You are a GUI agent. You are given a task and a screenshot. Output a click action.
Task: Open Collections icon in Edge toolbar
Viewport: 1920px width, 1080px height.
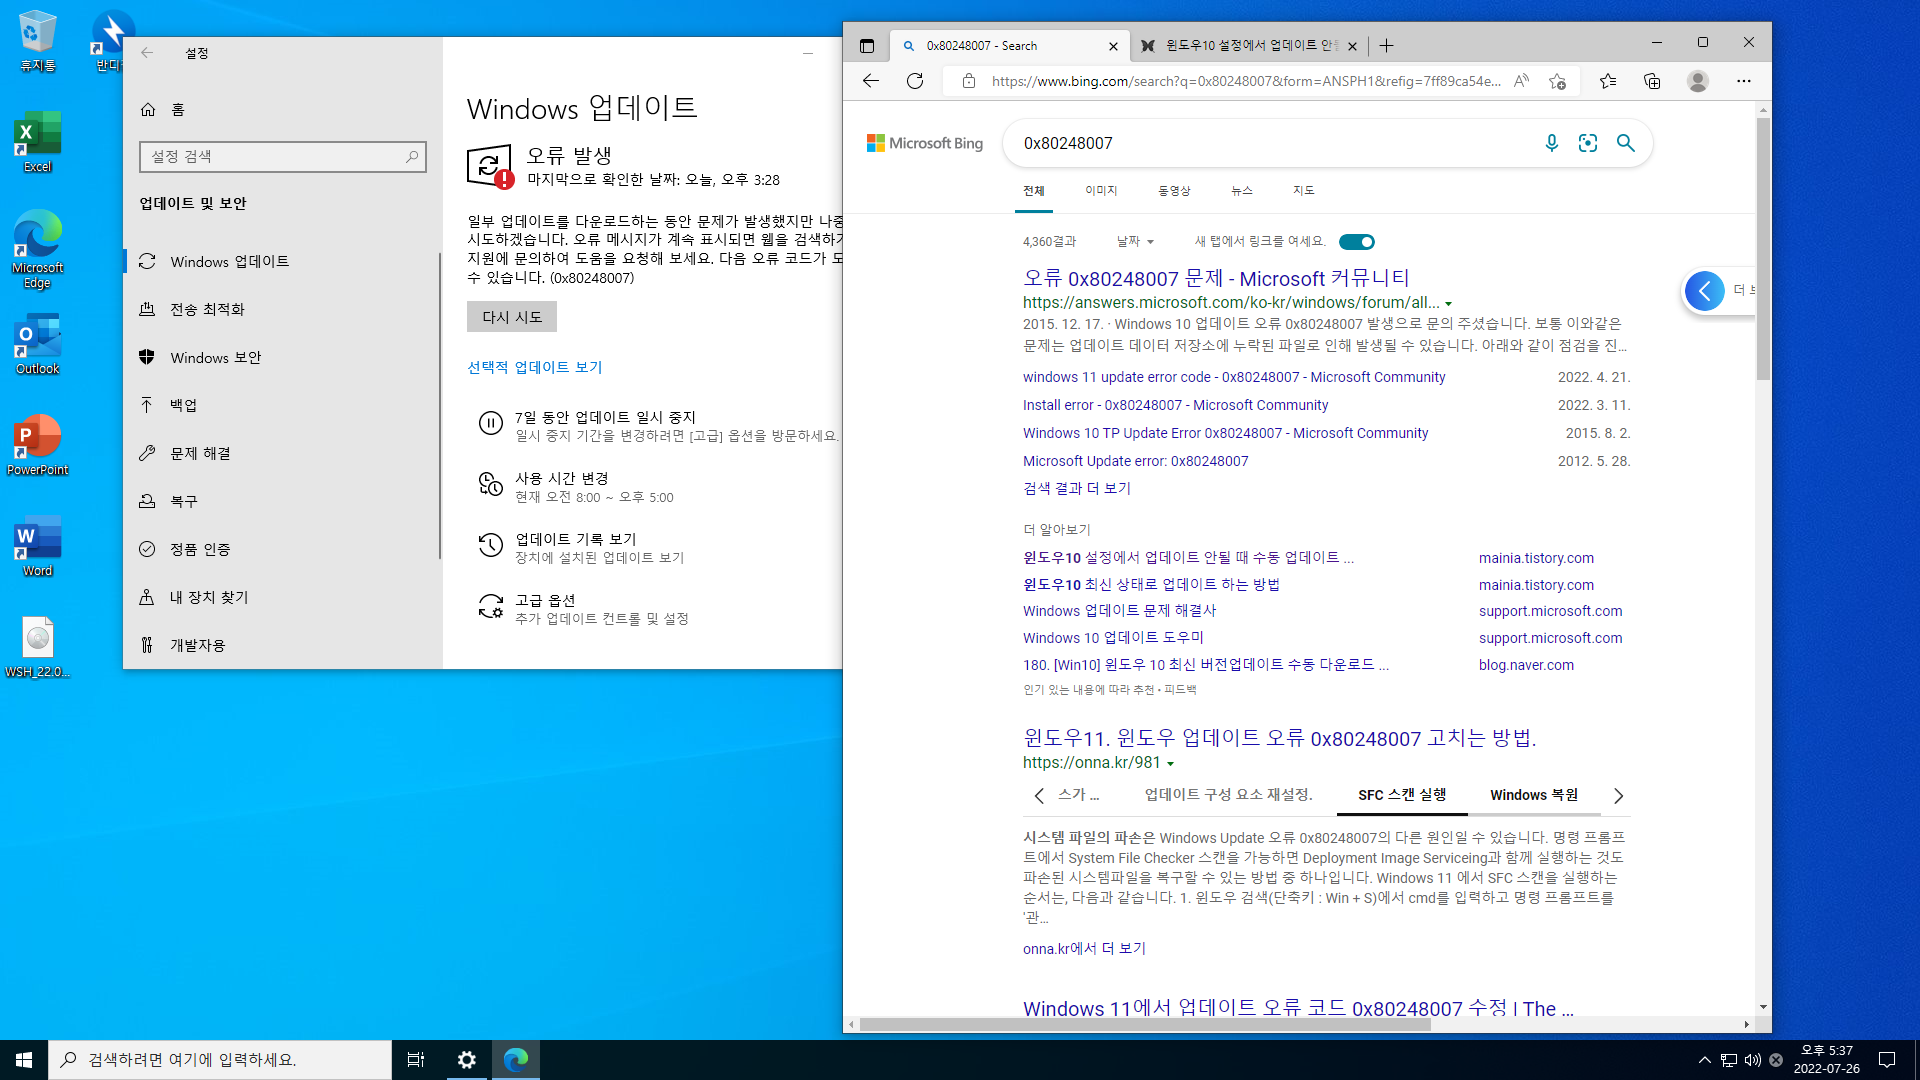point(1652,81)
